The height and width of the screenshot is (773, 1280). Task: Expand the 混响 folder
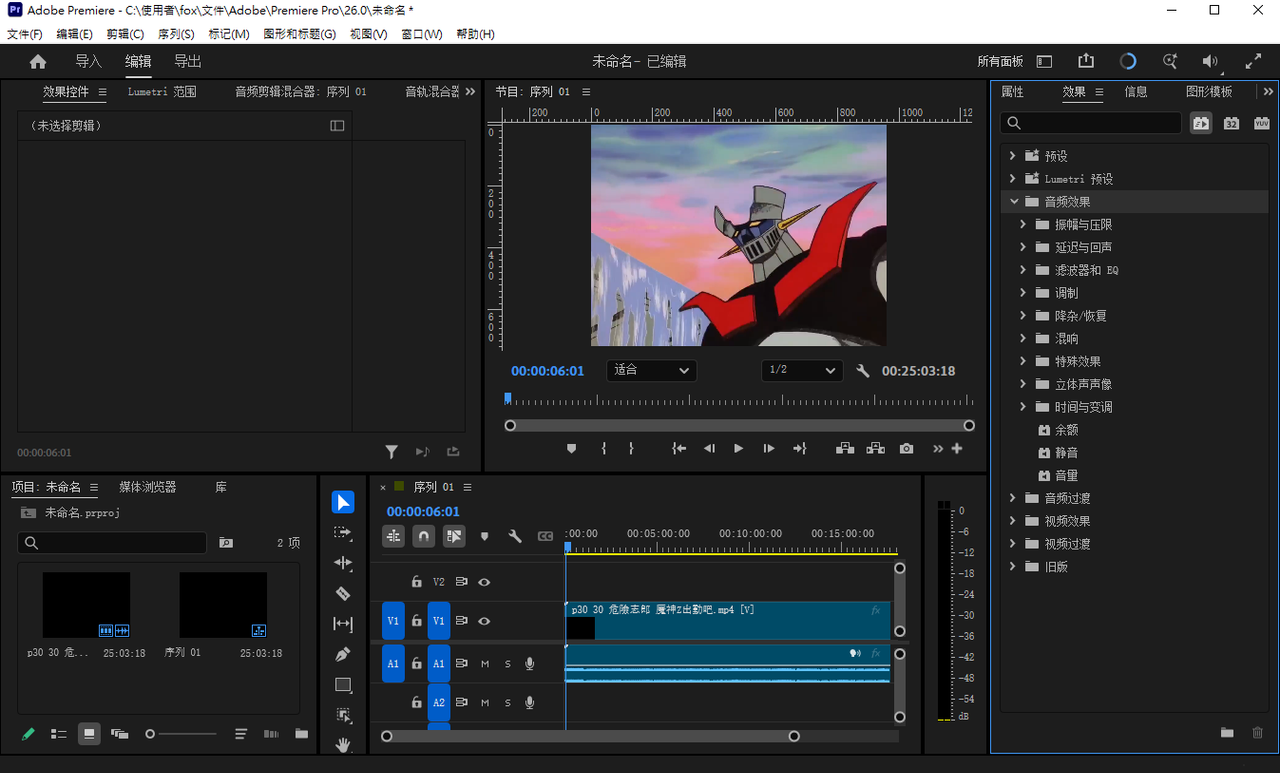click(x=1023, y=339)
